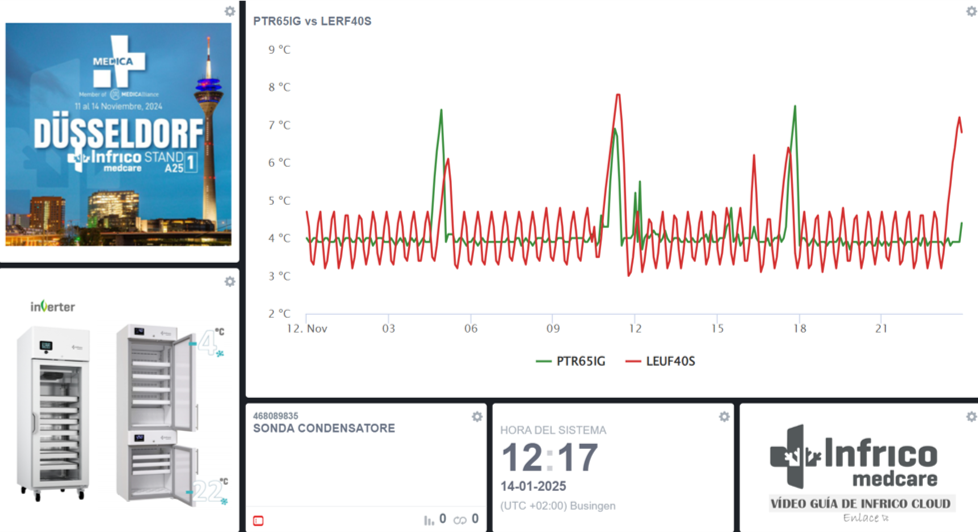Click the 12. Nov date label on chart axis
This screenshot has width=978, height=532.
tap(307, 328)
